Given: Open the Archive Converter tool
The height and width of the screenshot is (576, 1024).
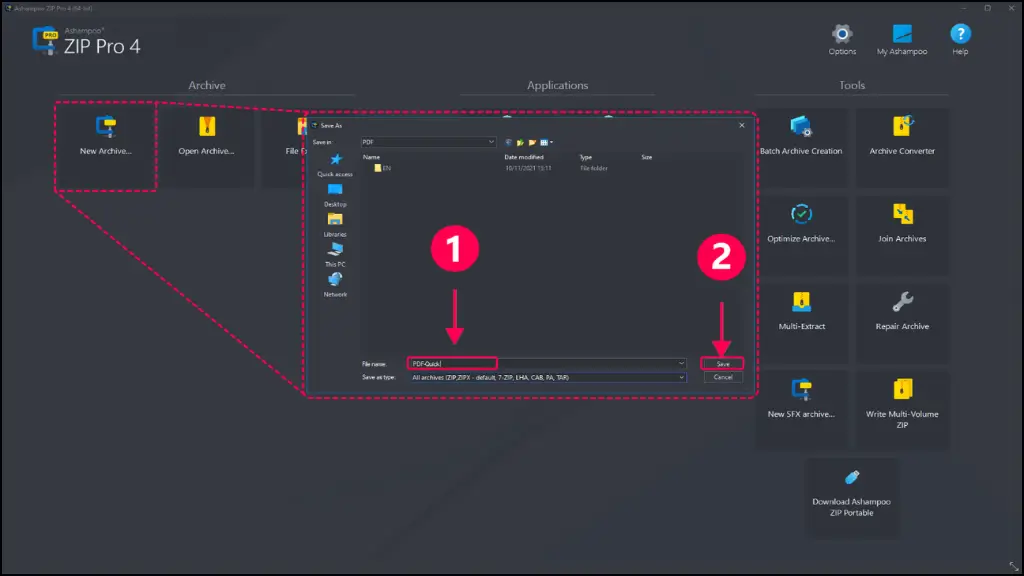Looking at the screenshot, I should click(902, 136).
